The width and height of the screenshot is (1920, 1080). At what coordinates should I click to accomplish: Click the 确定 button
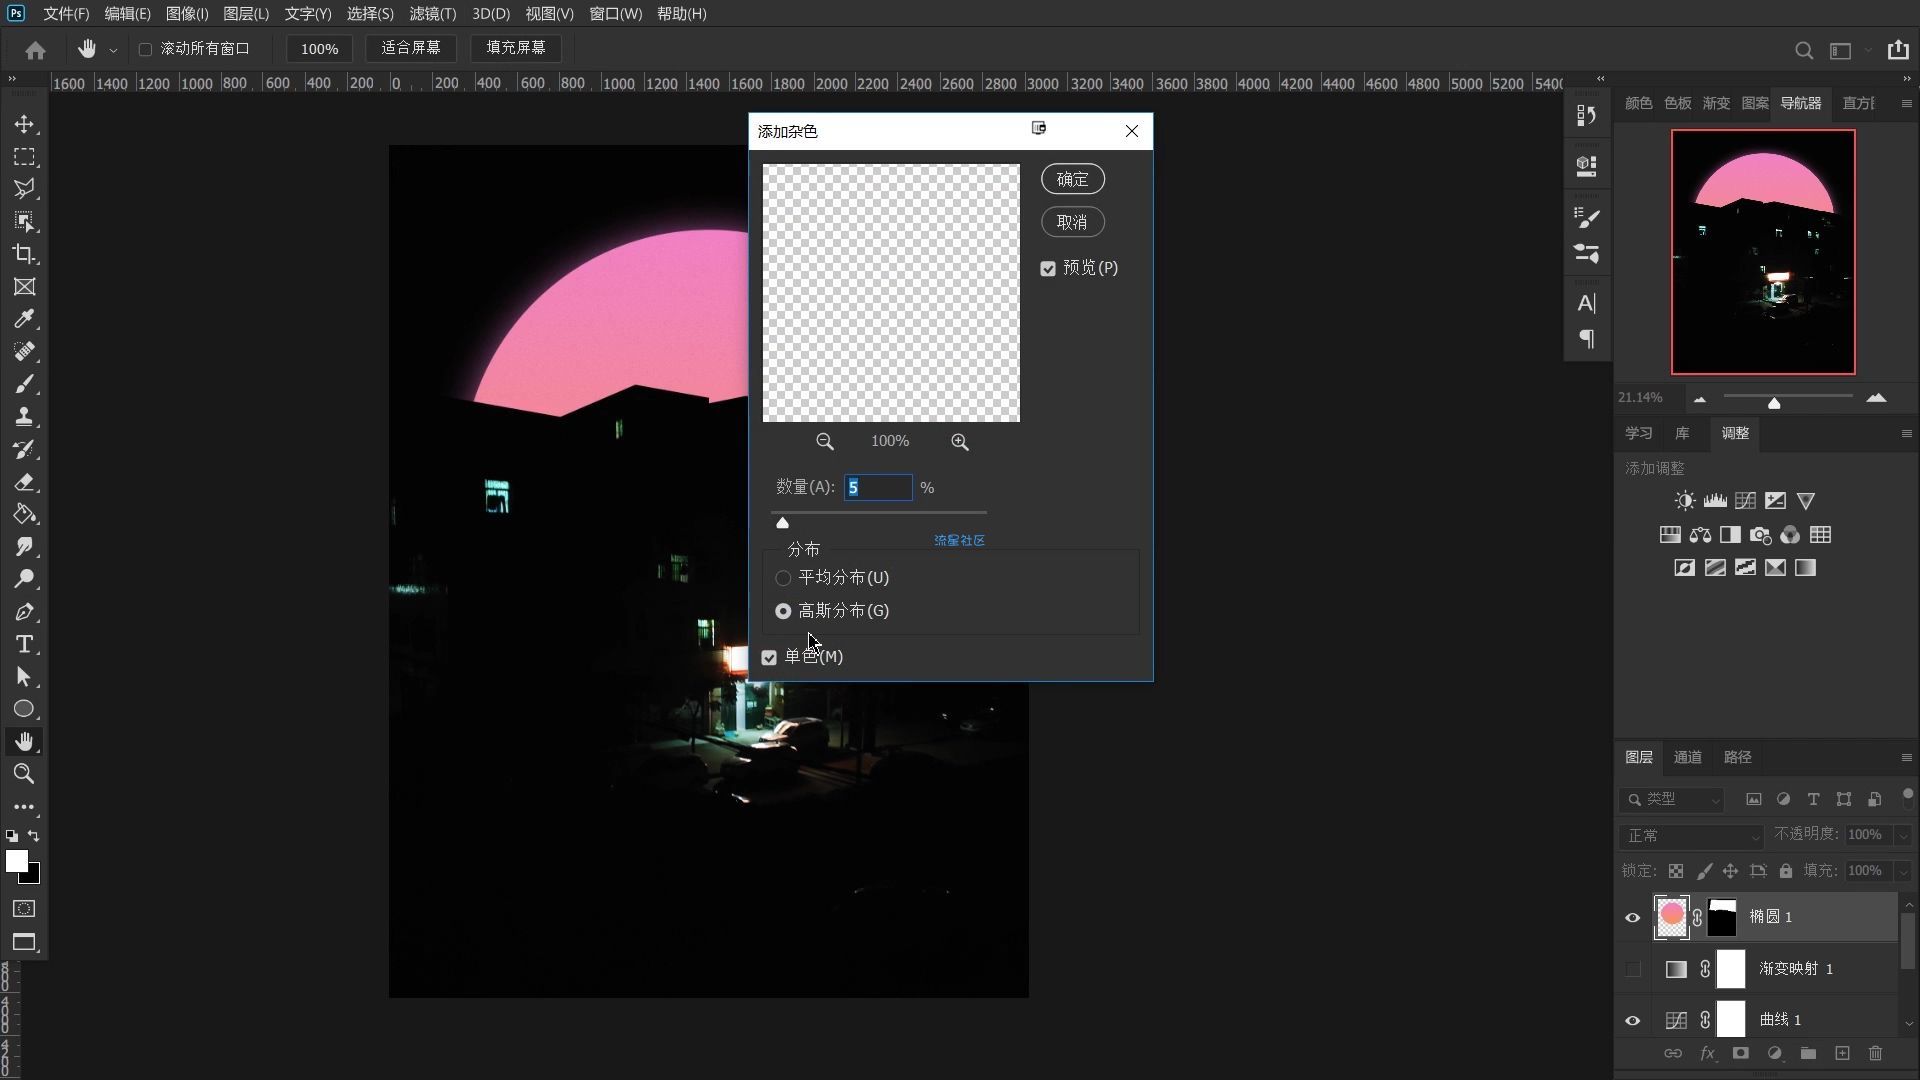tap(1072, 179)
